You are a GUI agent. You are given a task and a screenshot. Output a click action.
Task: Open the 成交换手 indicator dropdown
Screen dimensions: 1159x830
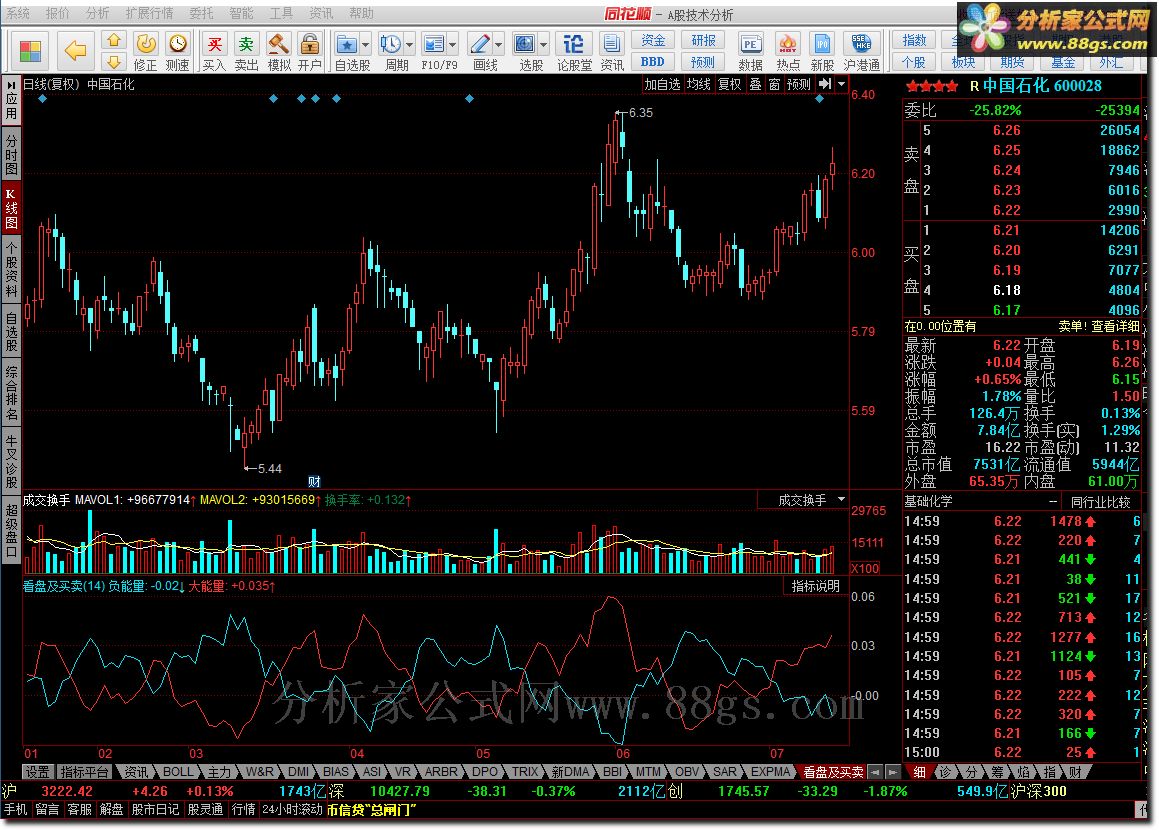pos(841,500)
